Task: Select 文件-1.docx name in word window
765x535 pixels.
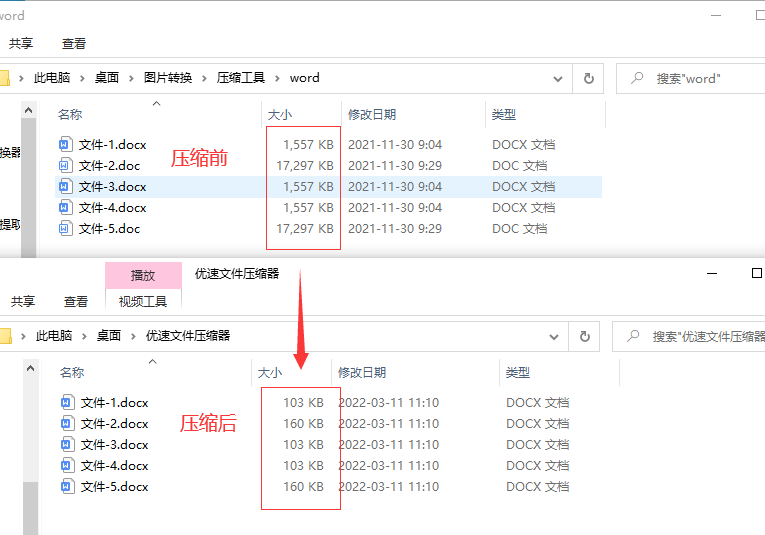Action: tap(113, 145)
